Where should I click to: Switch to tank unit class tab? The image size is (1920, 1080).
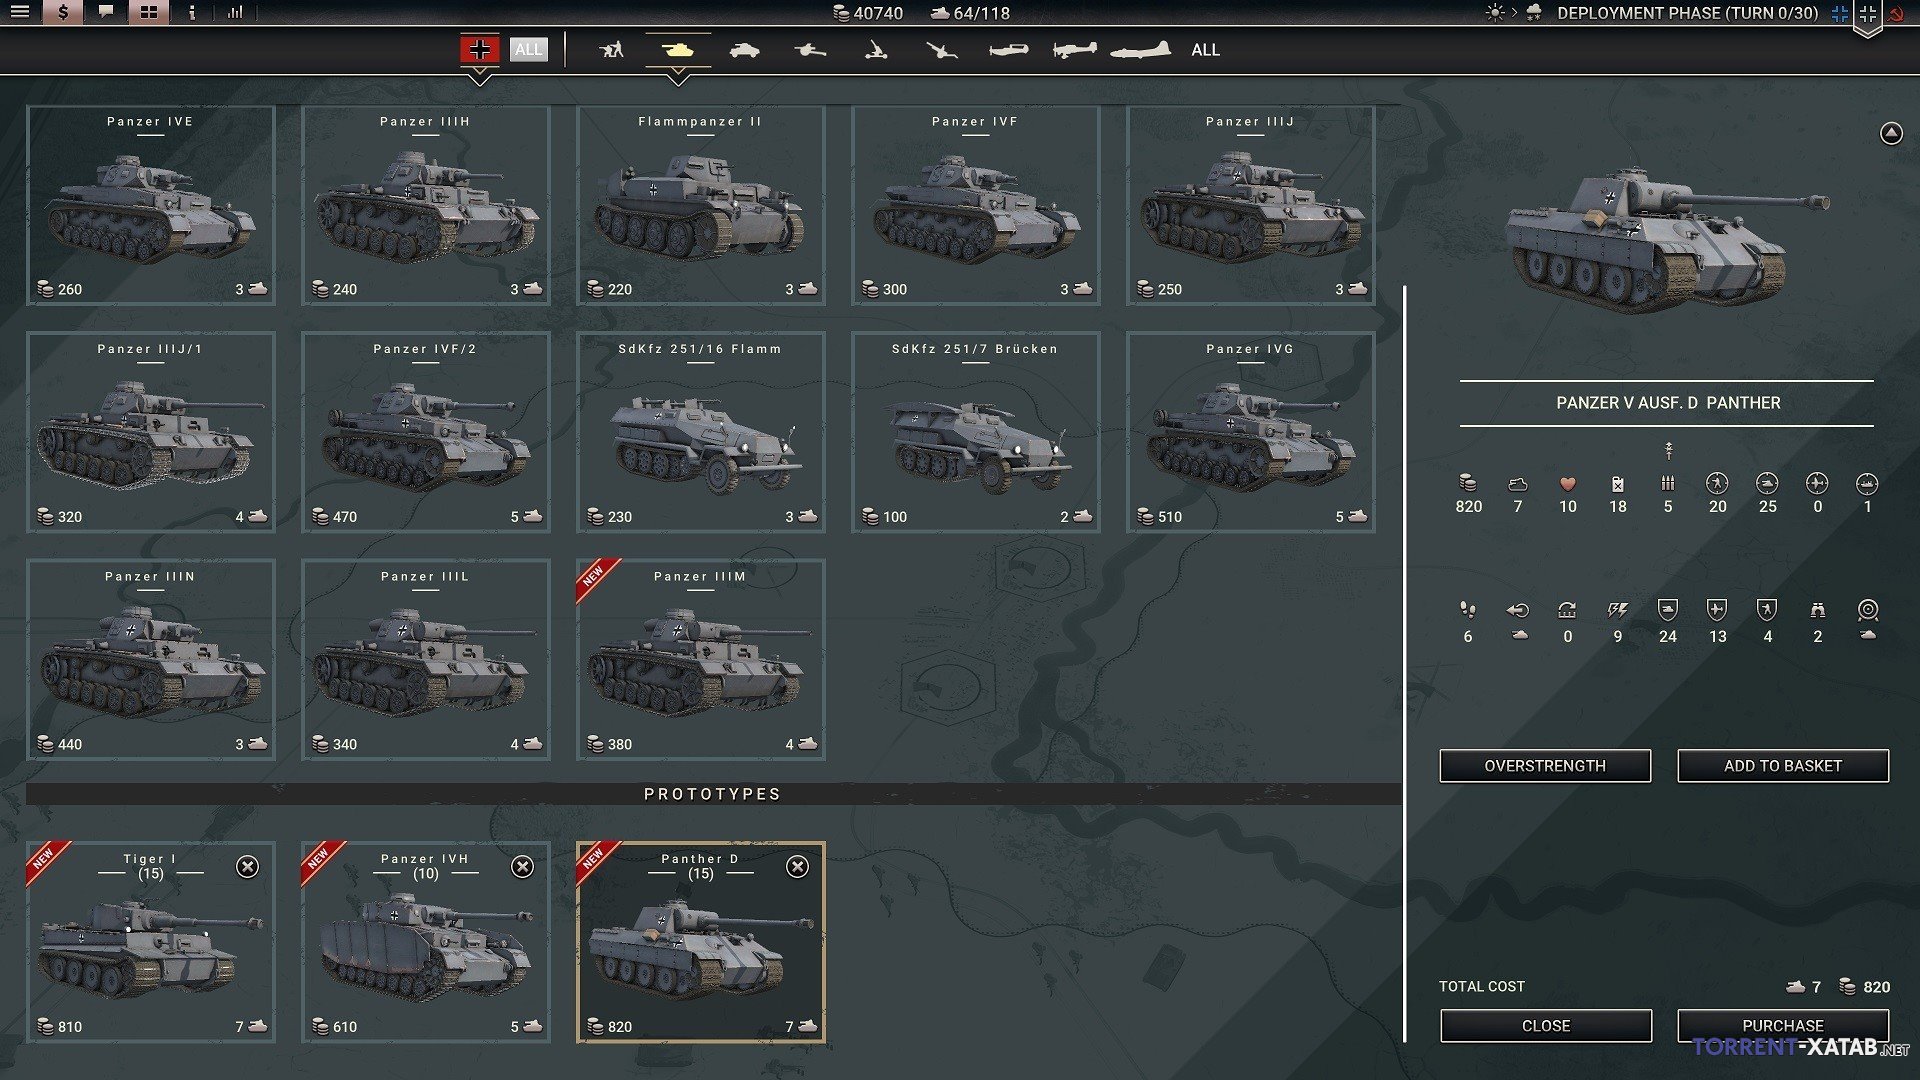coord(678,49)
